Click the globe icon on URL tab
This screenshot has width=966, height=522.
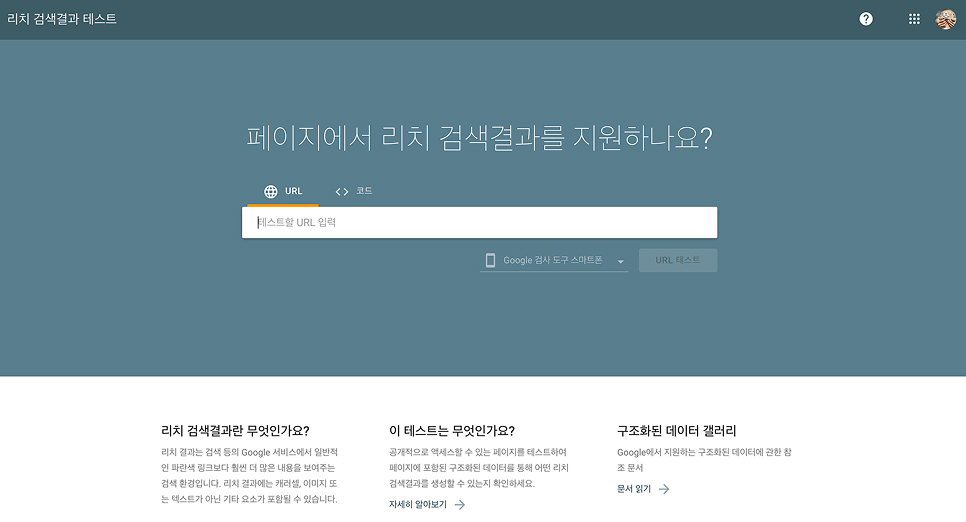tap(270, 192)
